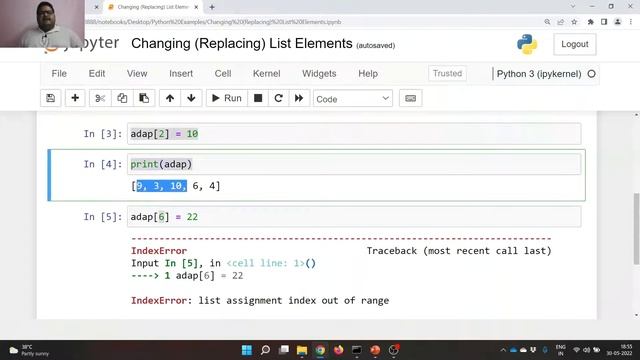Run the selected cell
The width and height of the screenshot is (640, 360).
click(x=227, y=98)
